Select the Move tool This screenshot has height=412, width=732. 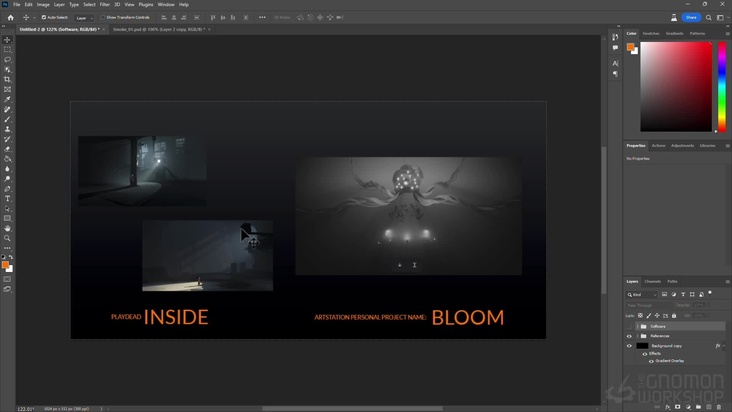[7, 40]
